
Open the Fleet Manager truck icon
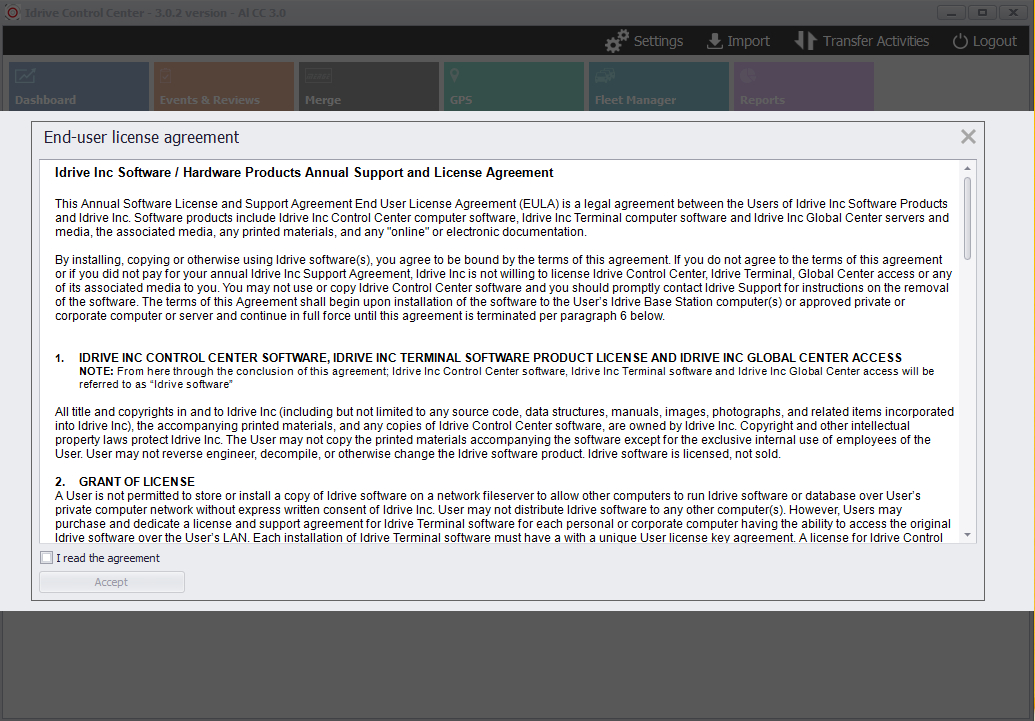click(603, 74)
